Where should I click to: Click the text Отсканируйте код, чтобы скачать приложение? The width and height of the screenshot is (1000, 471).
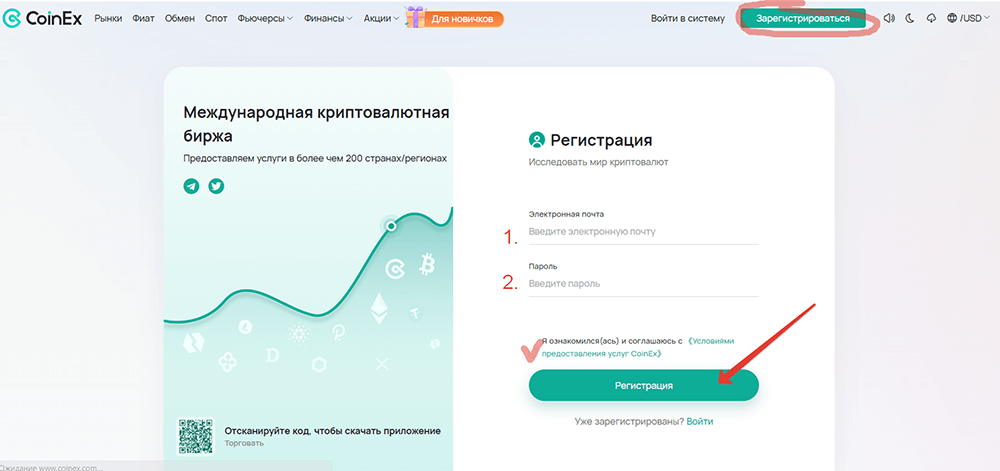333,431
